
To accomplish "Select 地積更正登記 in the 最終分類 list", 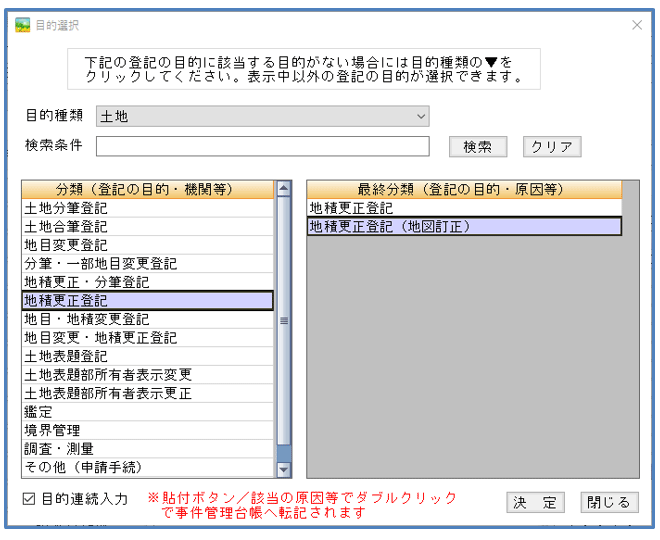I will click(x=464, y=209).
